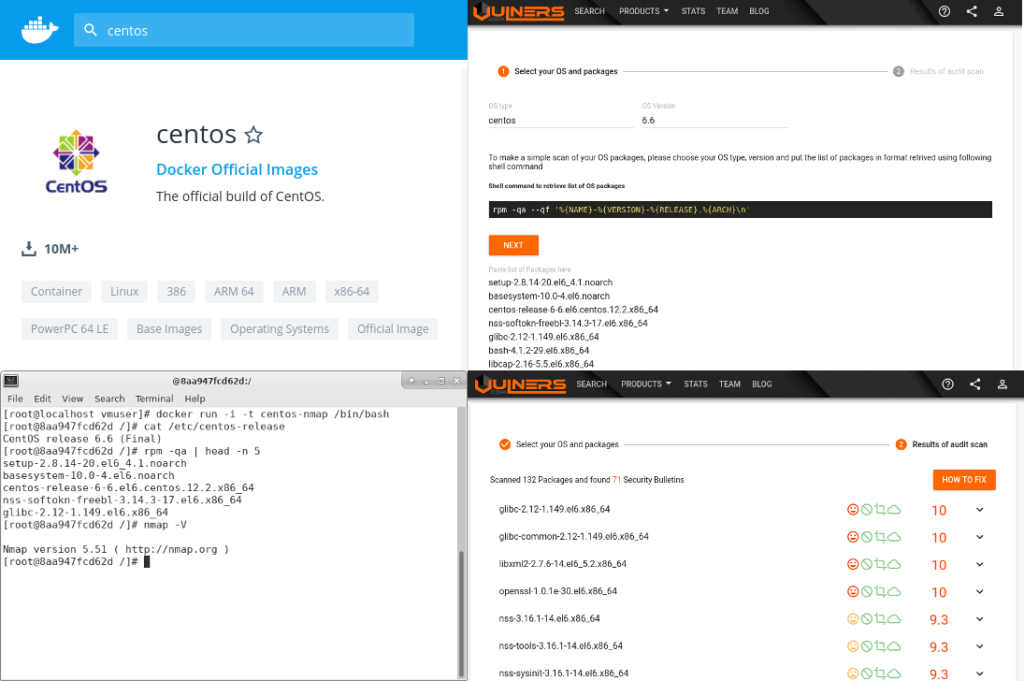Click share icon on package selection page
This screenshot has height=681, width=1024.
pyautogui.click(x=972, y=11)
